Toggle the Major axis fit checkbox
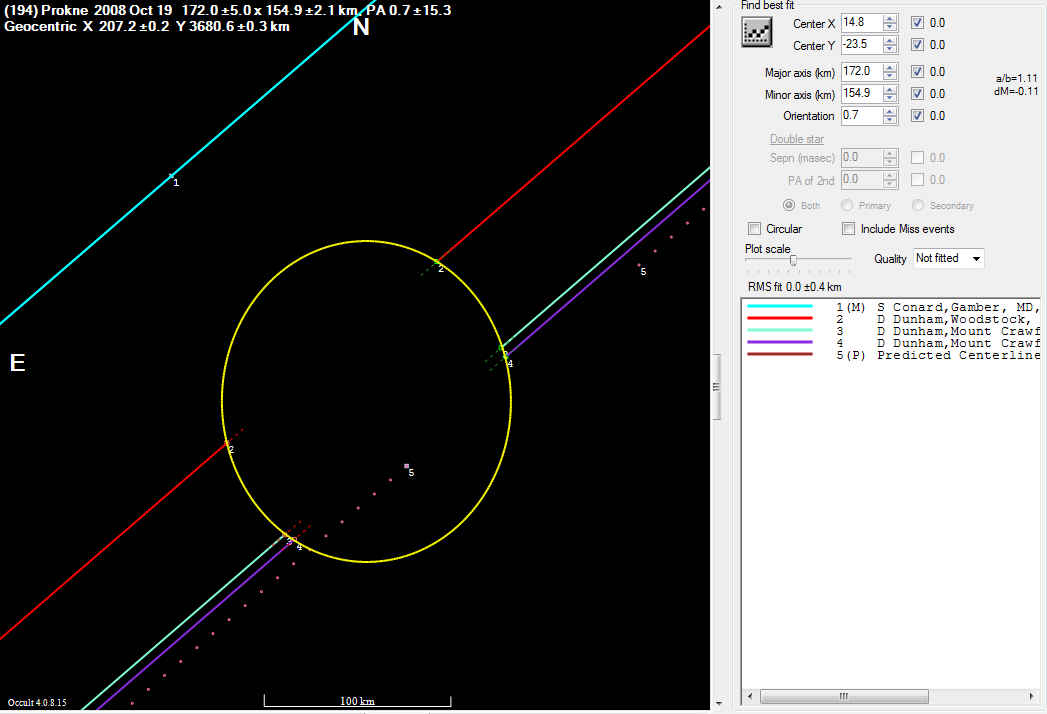 click(x=917, y=71)
